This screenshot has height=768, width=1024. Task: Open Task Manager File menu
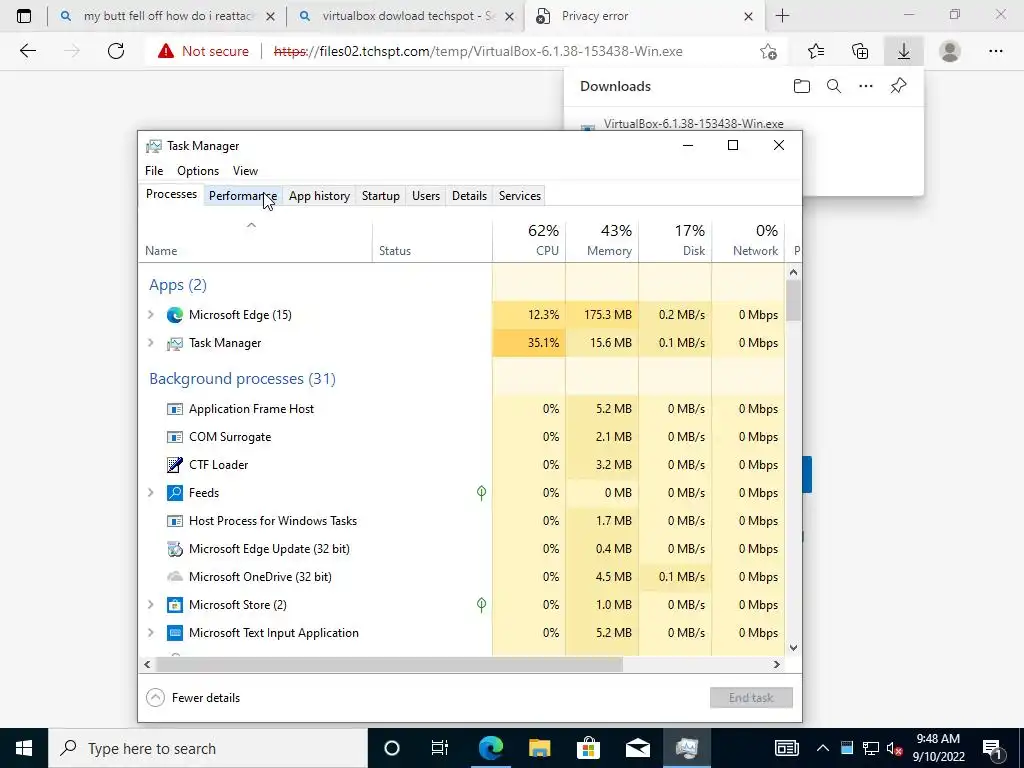154,170
